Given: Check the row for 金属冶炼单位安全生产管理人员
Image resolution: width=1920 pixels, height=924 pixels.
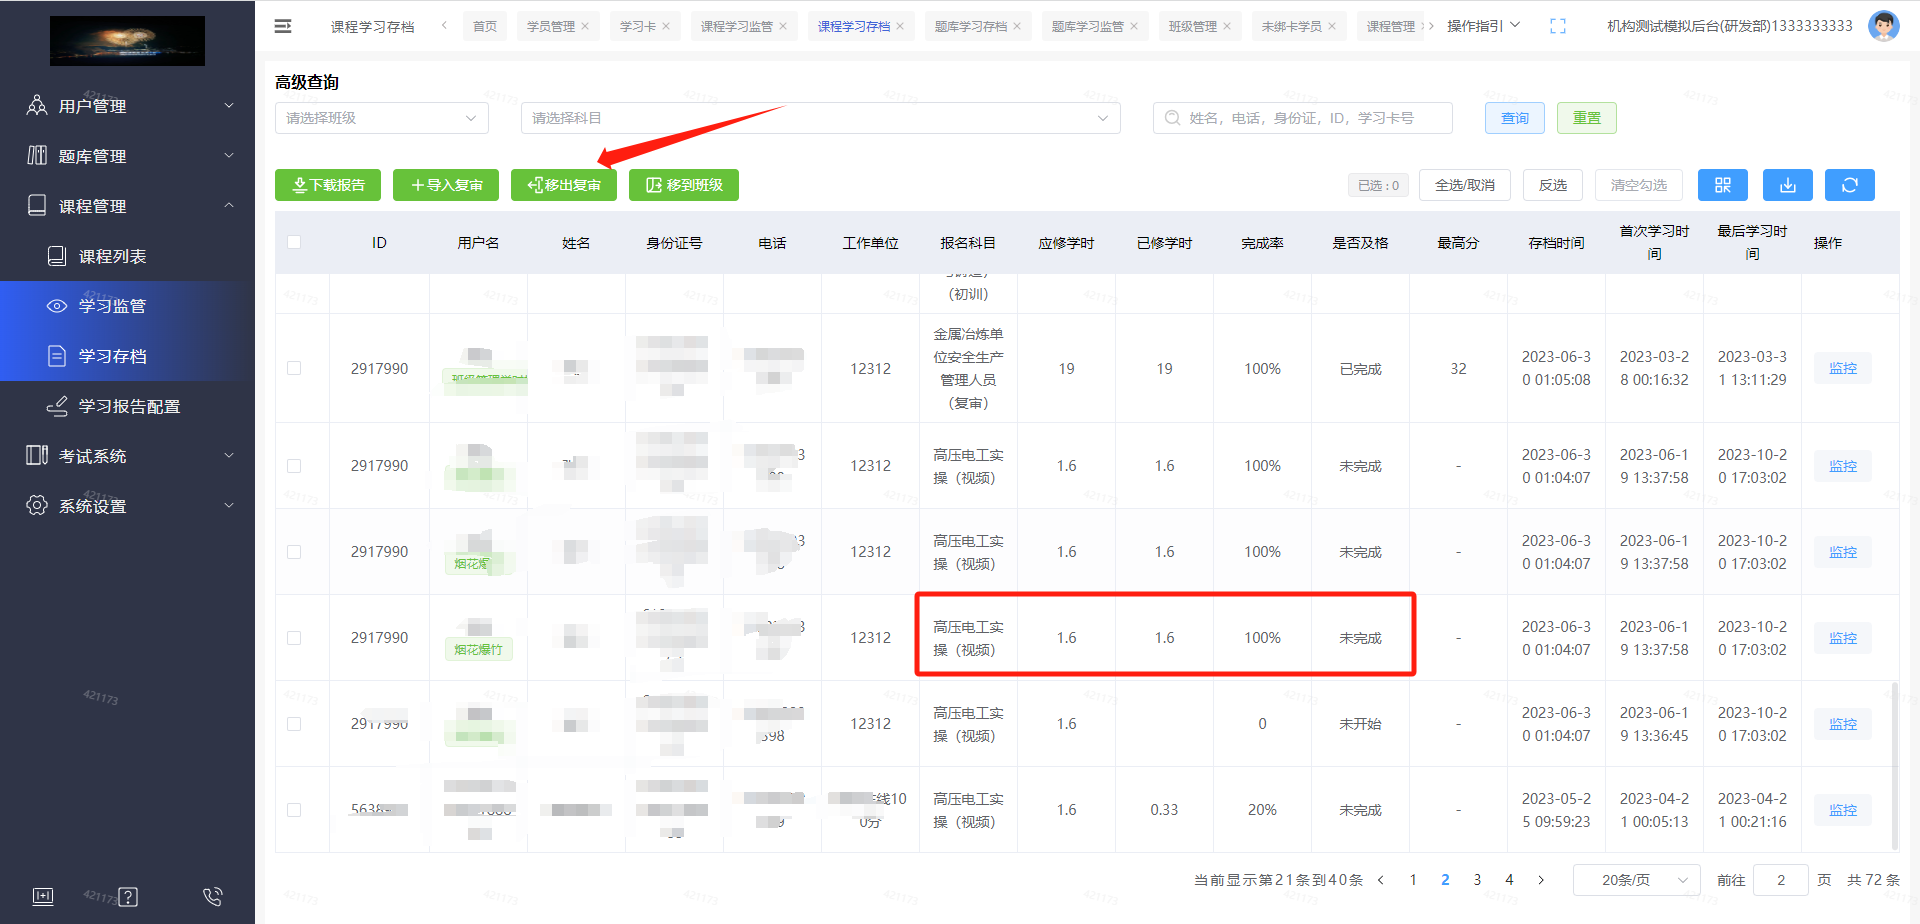Looking at the screenshot, I should point(294,368).
